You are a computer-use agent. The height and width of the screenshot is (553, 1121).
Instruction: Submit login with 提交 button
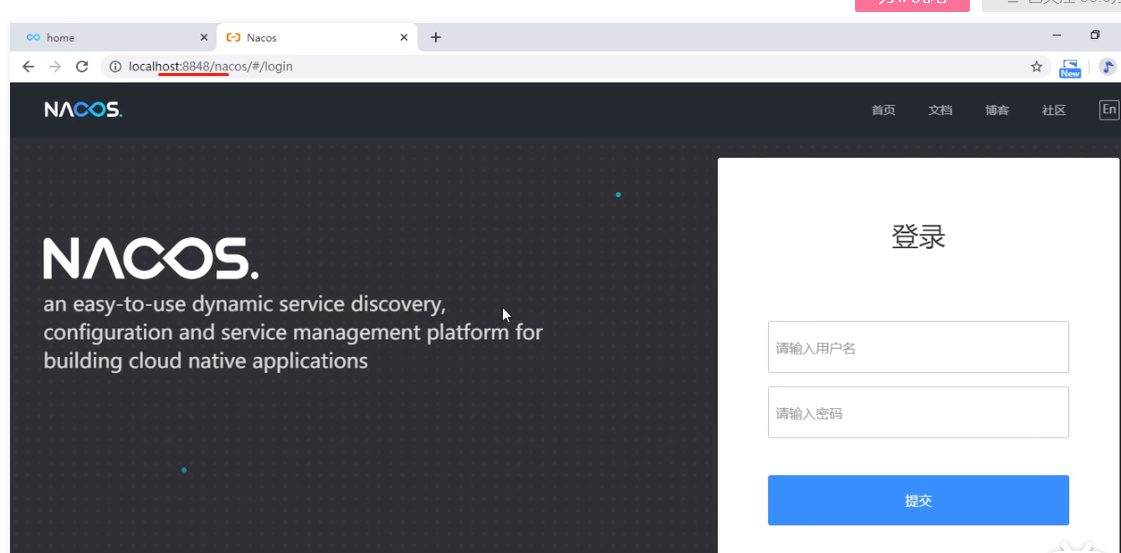pyautogui.click(x=918, y=500)
